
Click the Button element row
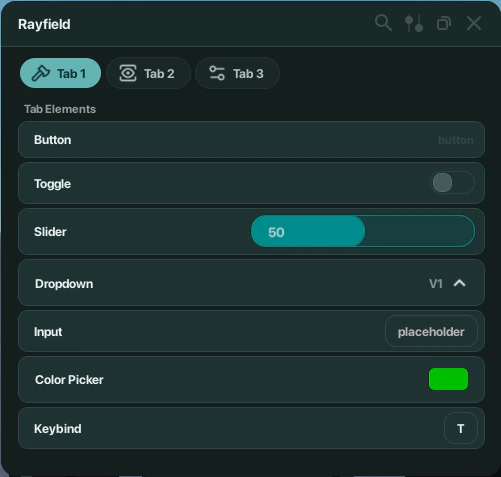tap(251, 140)
